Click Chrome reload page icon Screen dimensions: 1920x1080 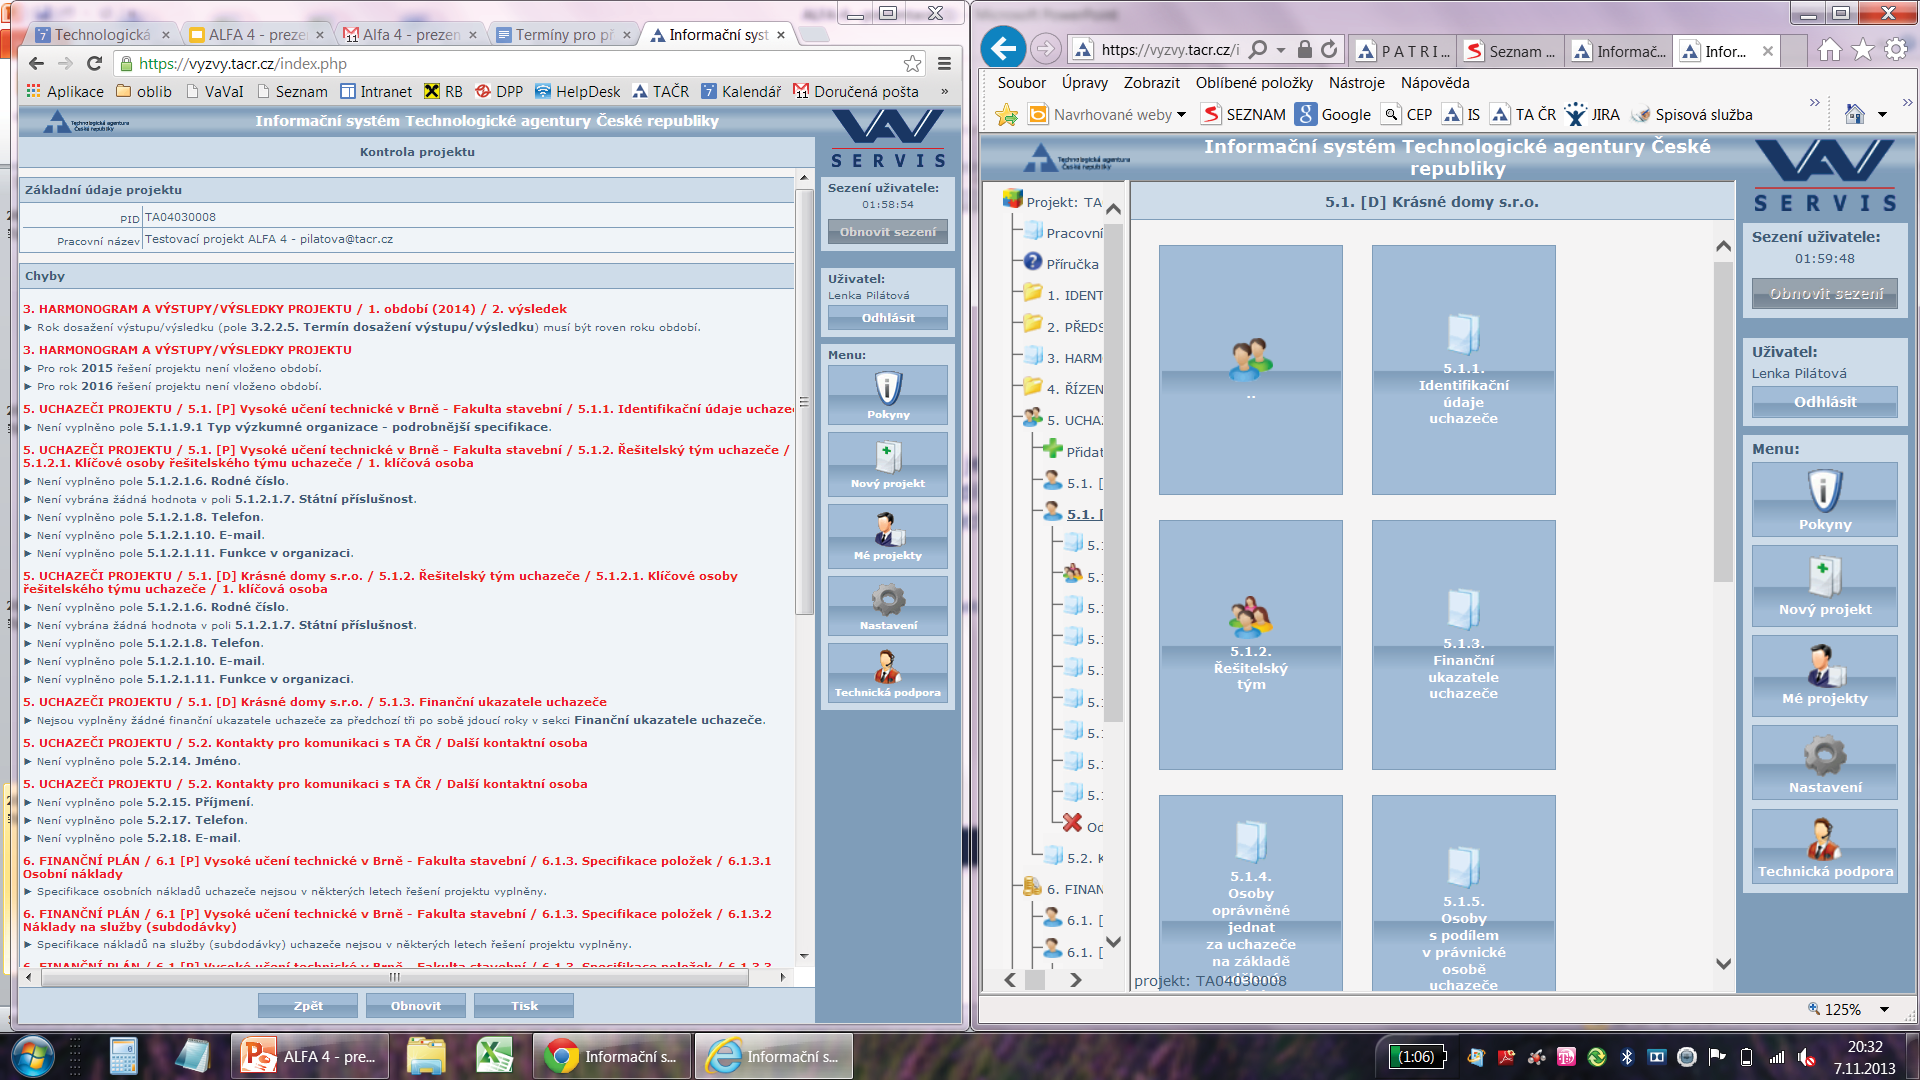point(94,63)
